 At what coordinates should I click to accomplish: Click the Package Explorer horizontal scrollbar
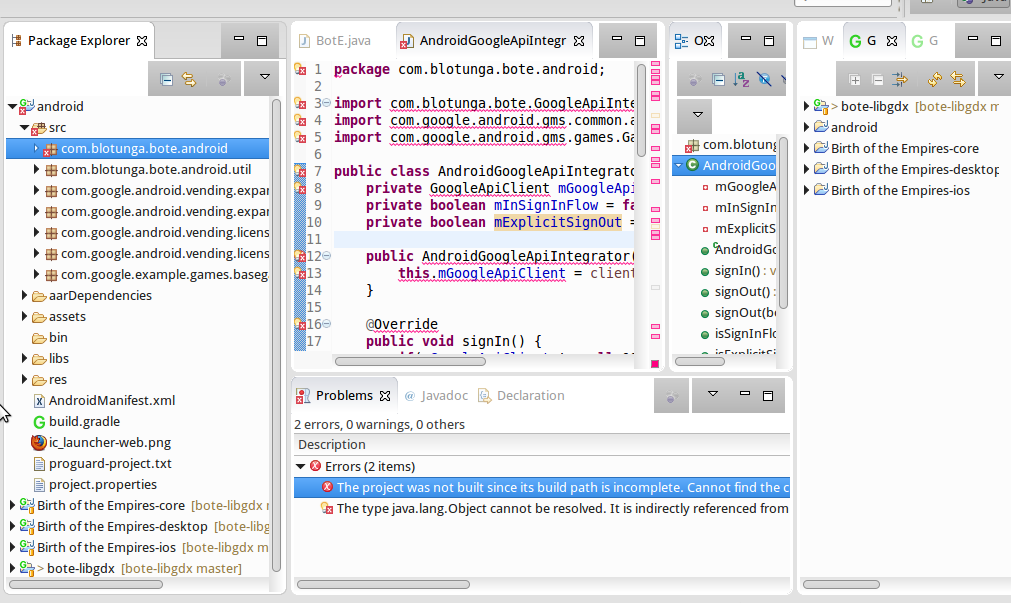[x=86, y=584]
